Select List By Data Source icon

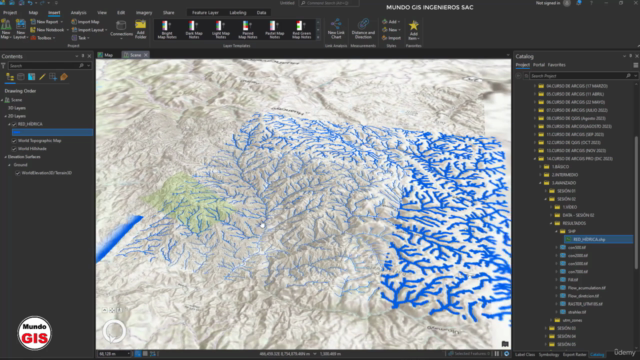pyautogui.click(x=21, y=77)
